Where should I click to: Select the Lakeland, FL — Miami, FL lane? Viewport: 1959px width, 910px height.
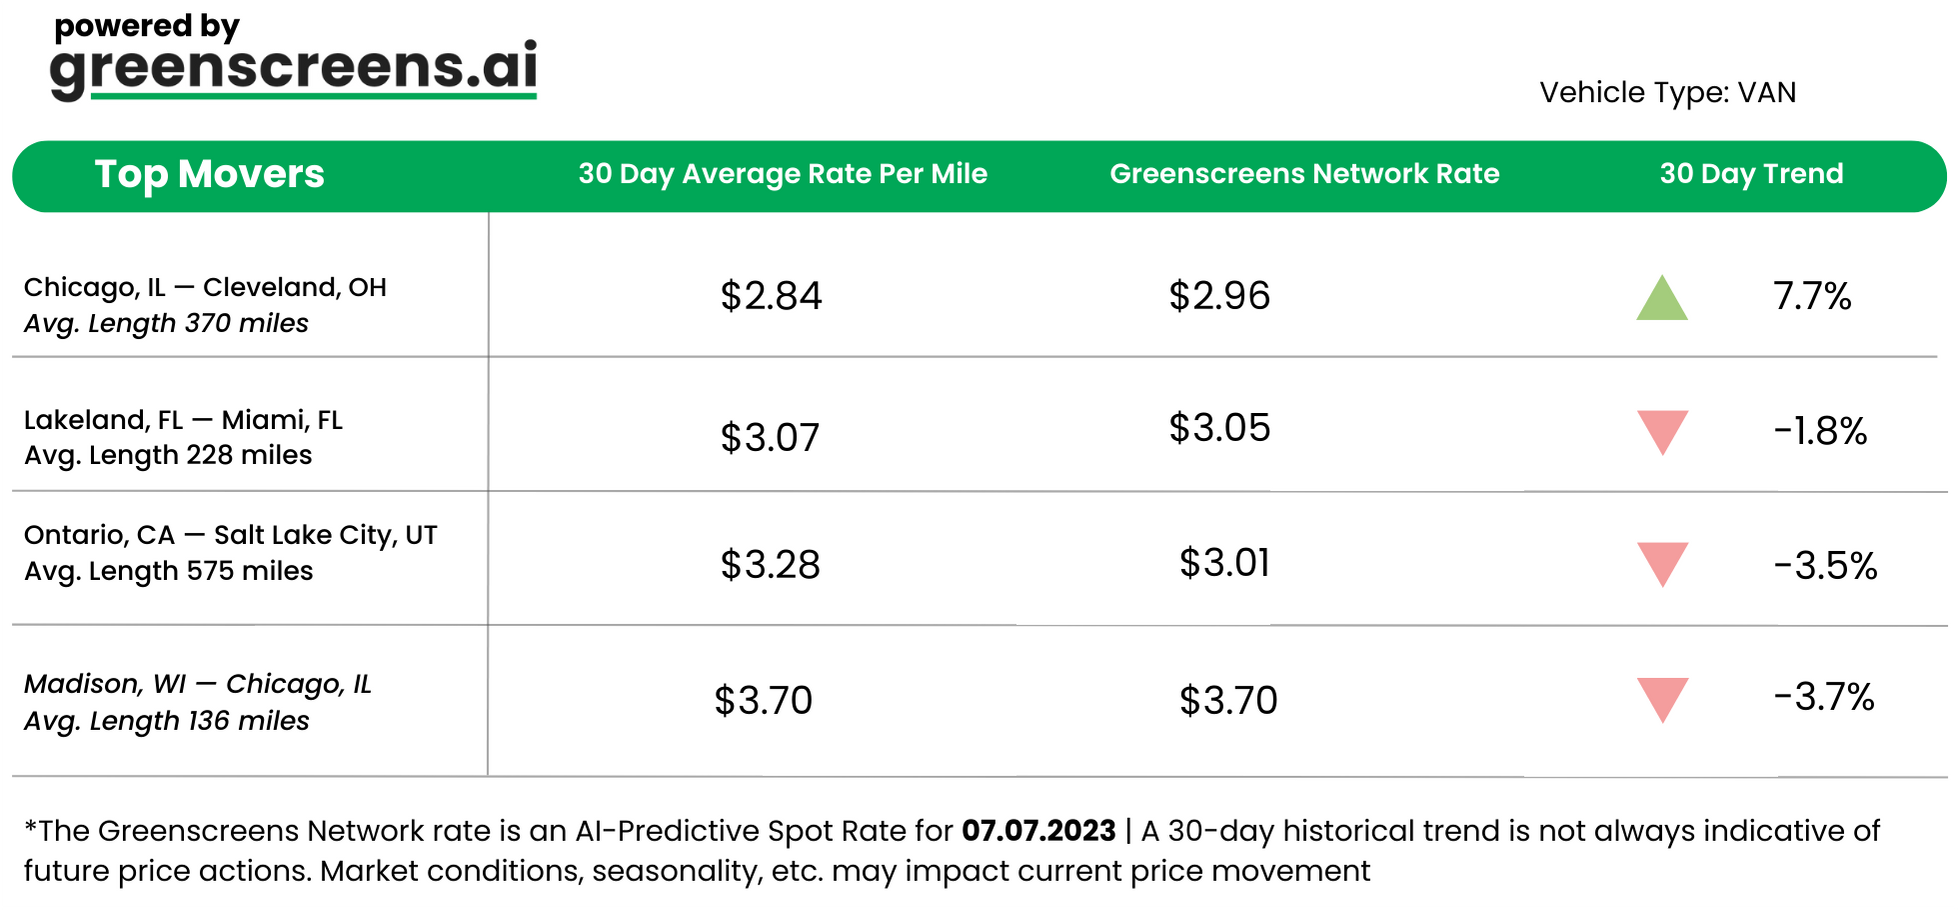183,420
